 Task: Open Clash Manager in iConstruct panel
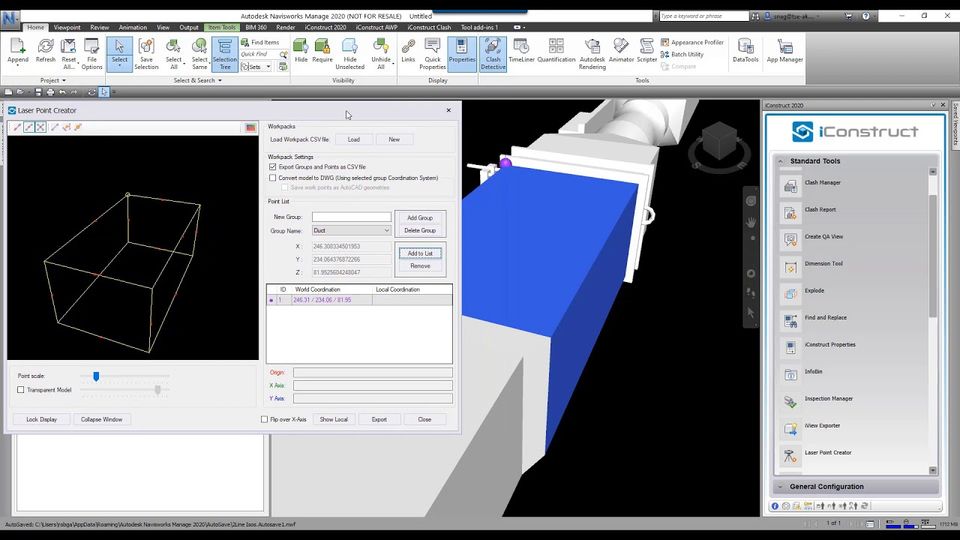[x=823, y=183]
